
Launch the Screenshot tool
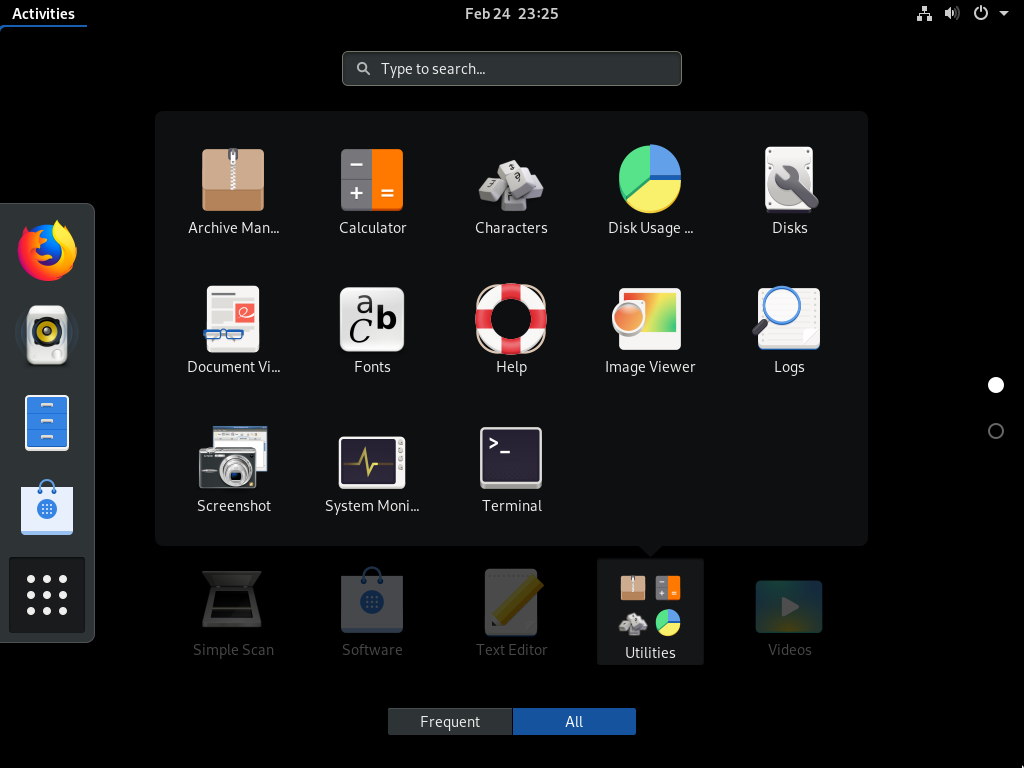click(x=233, y=469)
